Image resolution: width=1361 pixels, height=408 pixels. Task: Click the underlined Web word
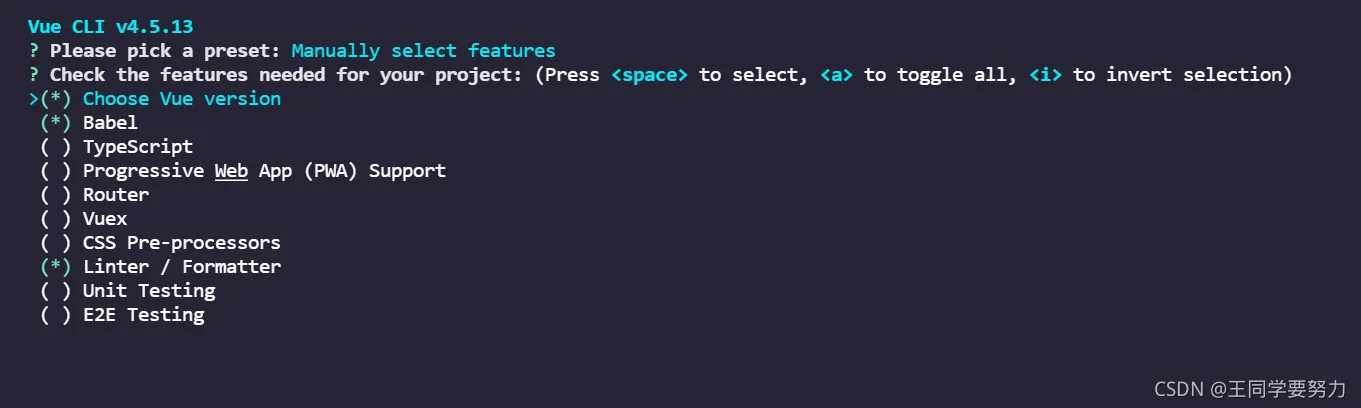231,171
